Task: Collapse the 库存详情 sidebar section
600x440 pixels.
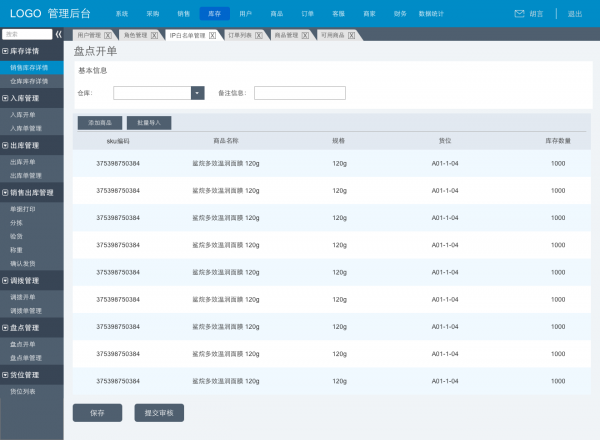Action: point(6,50)
